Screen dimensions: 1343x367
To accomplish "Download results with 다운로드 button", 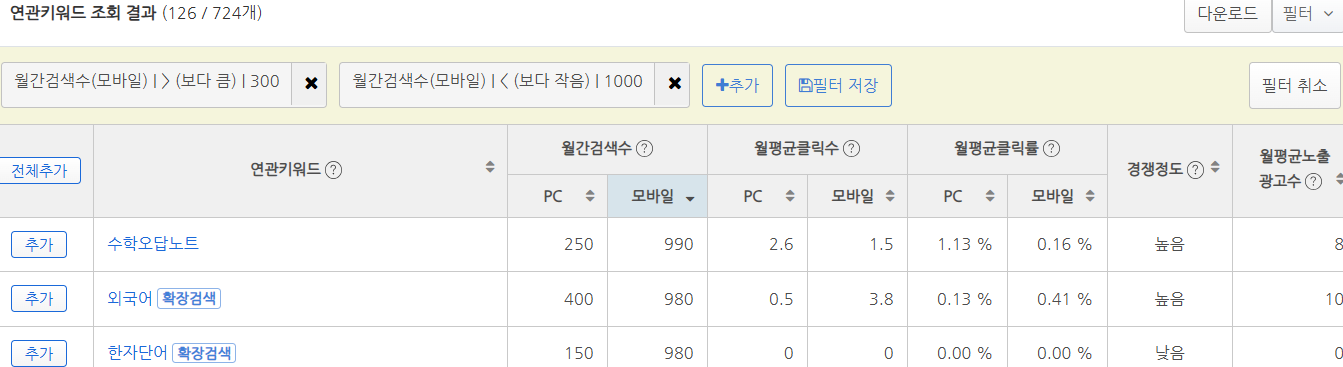I will pos(1227,15).
